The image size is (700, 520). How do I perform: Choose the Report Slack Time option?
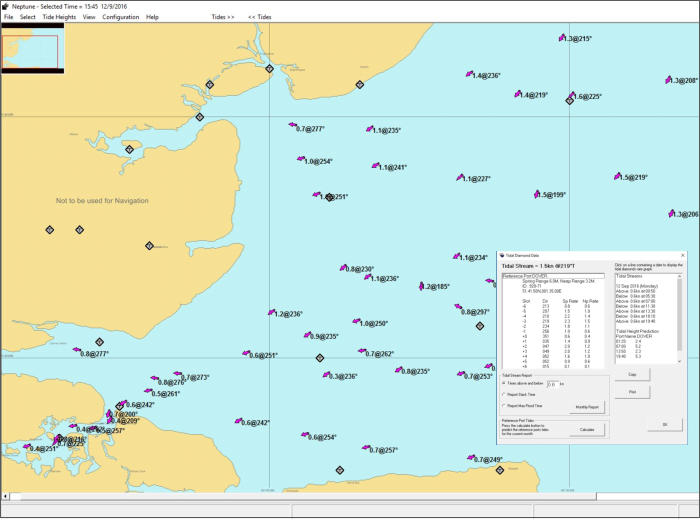coord(504,394)
